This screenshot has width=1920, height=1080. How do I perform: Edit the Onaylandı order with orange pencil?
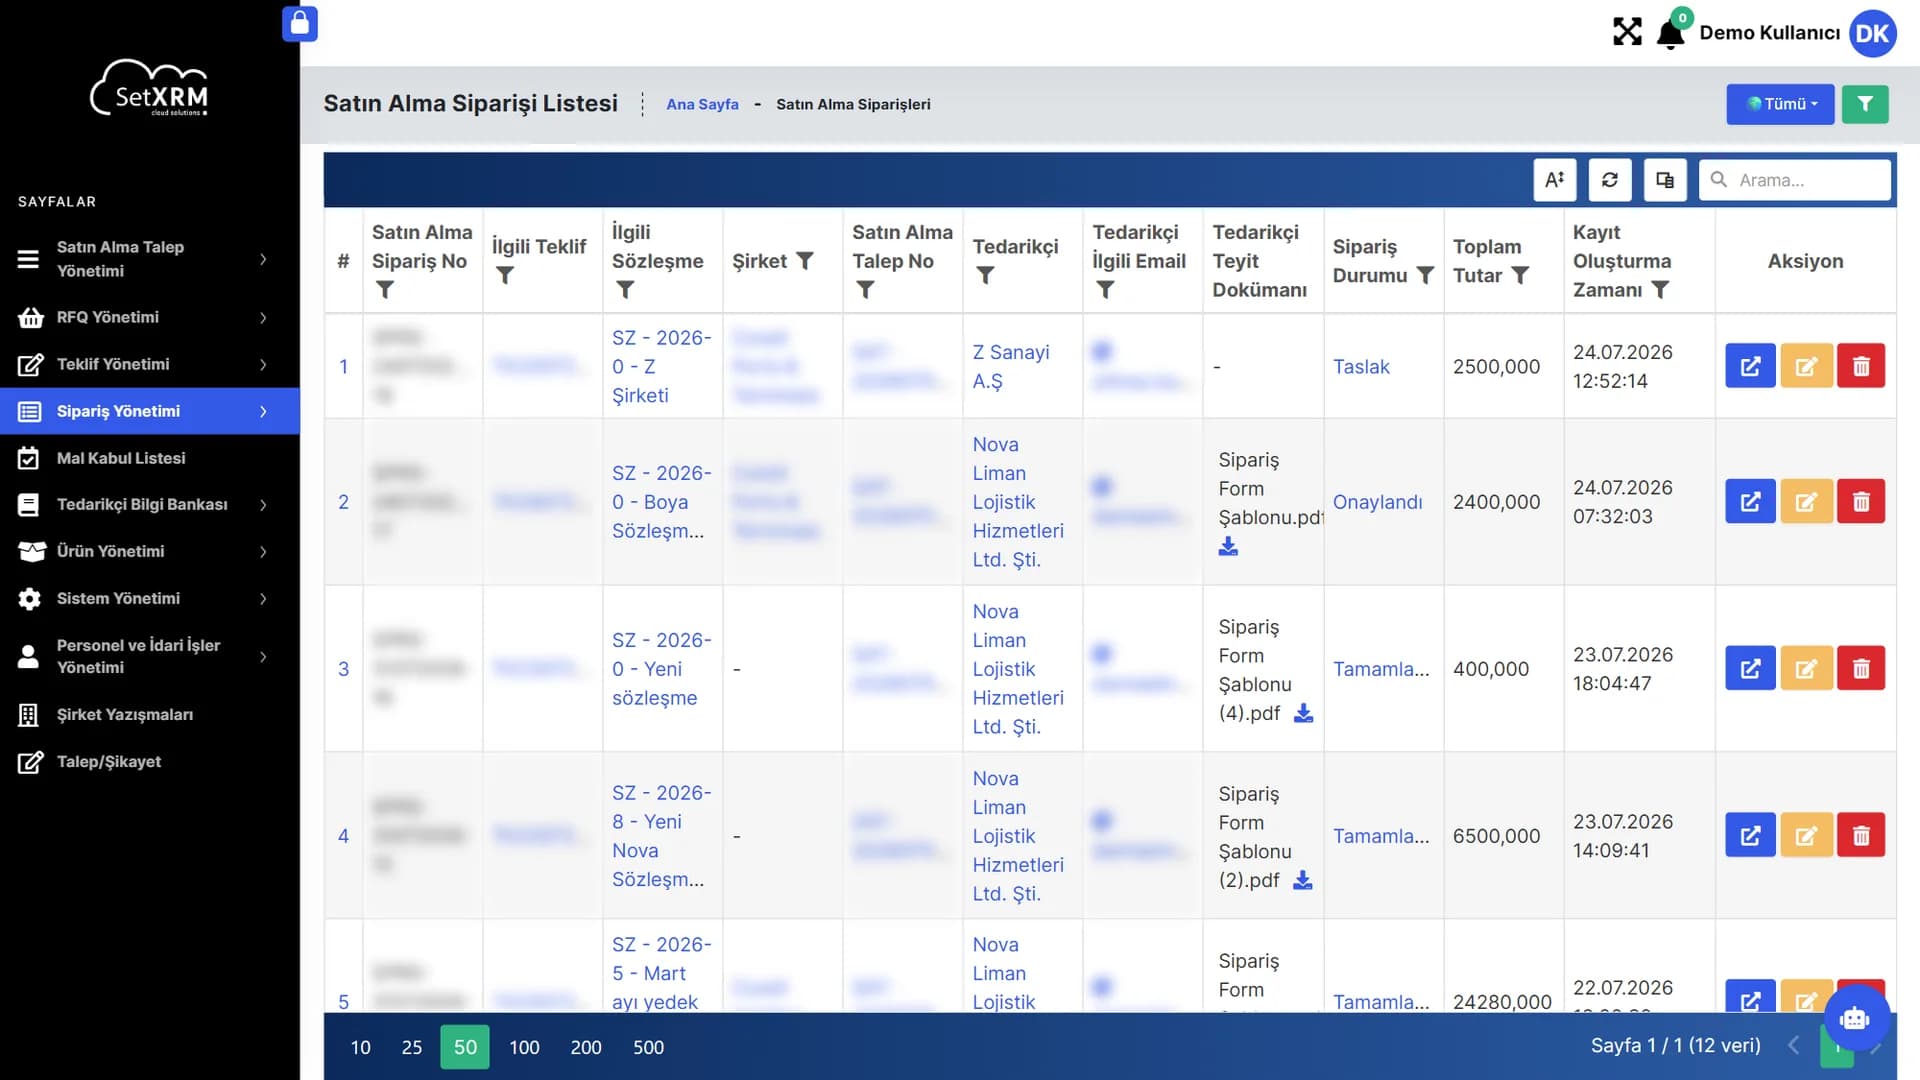(x=1806, y=501)
